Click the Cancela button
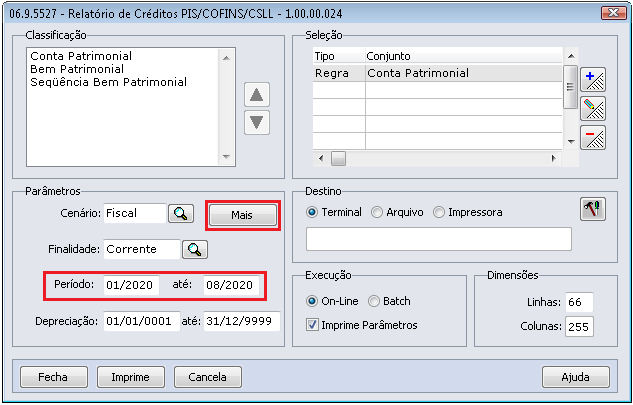Image resolution: width=633 pixels, height=405 pixels. point(208,377)
